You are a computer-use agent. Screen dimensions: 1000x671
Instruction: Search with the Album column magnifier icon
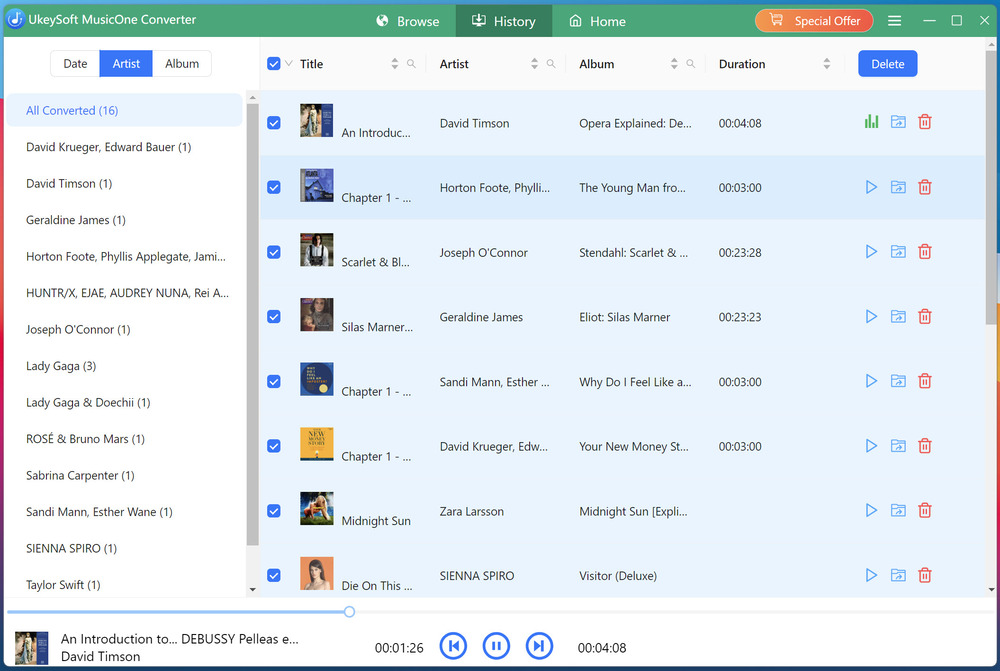pos(691,64)
